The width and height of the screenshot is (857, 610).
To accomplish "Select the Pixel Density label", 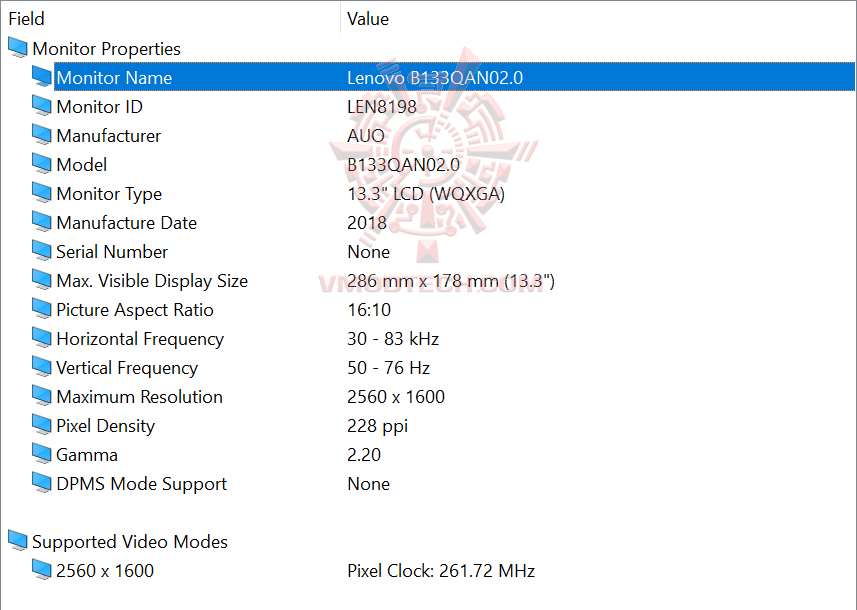I will click(106, 426).
